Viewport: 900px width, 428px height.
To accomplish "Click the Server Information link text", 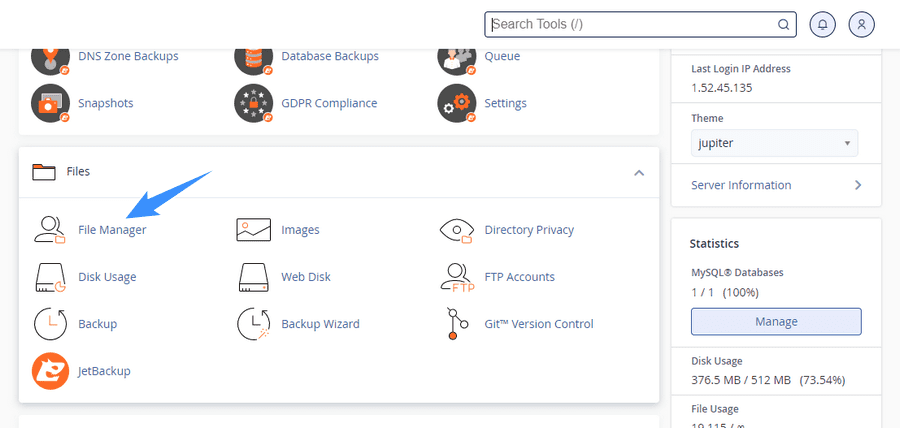I will [x=741, y=185].
